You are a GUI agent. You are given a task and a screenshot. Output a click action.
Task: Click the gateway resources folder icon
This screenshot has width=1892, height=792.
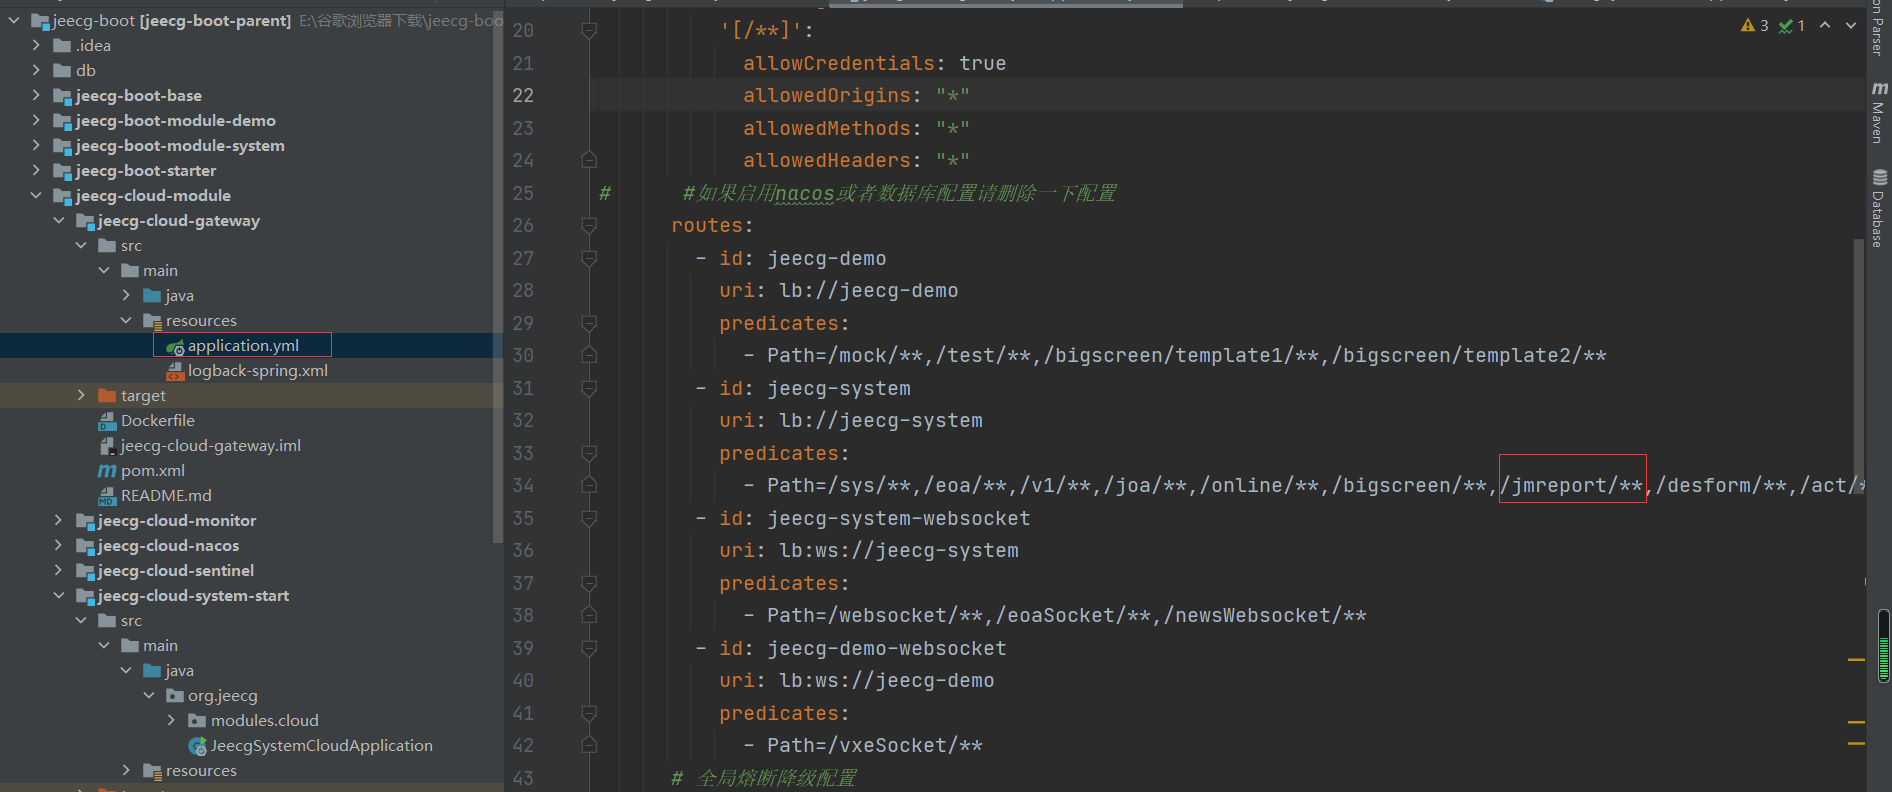pos(152,321)
